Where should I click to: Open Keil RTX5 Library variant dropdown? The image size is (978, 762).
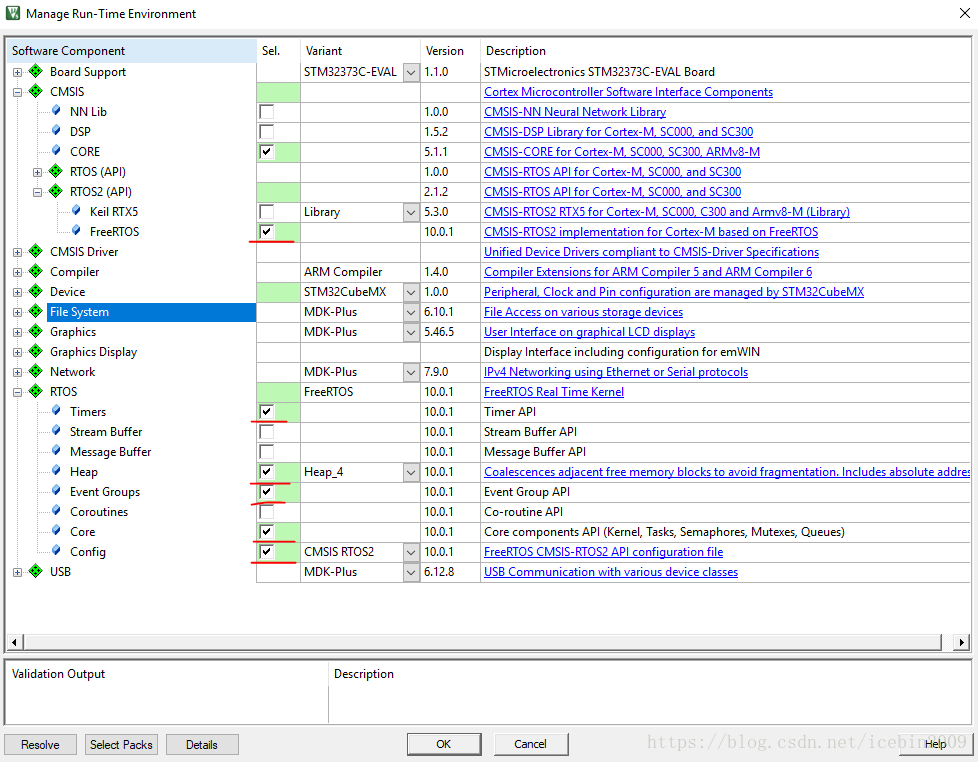411,212
